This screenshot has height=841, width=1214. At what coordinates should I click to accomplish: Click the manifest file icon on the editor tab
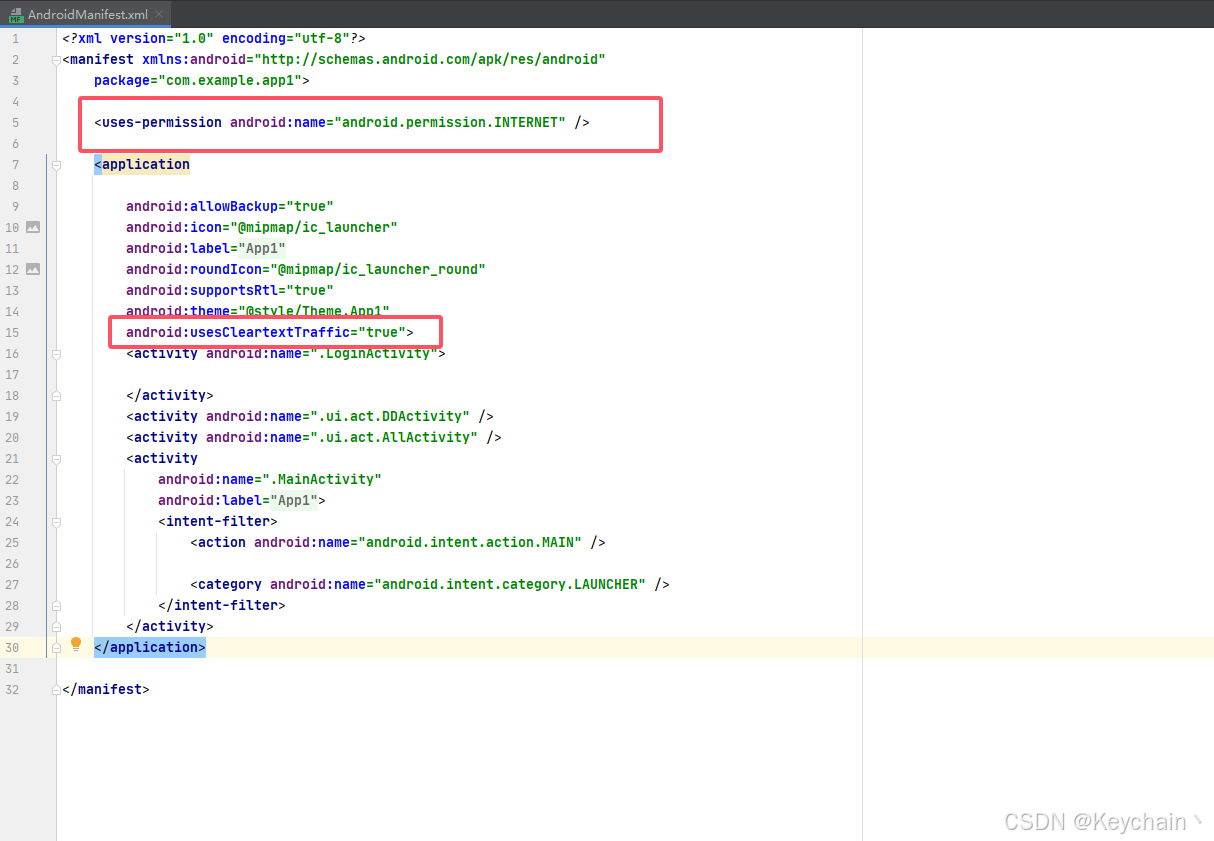(19, 14)
